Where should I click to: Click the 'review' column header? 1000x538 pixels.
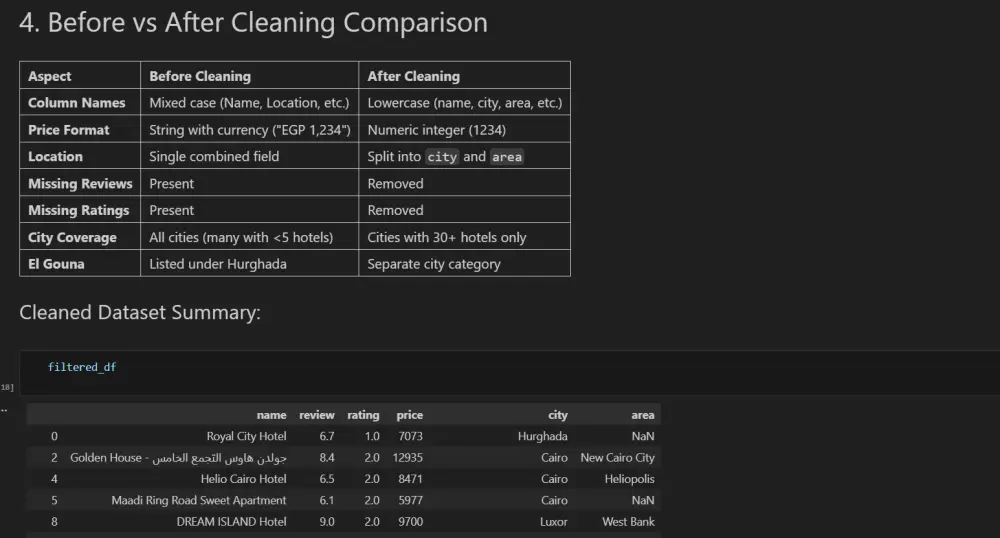pos(317,415)
